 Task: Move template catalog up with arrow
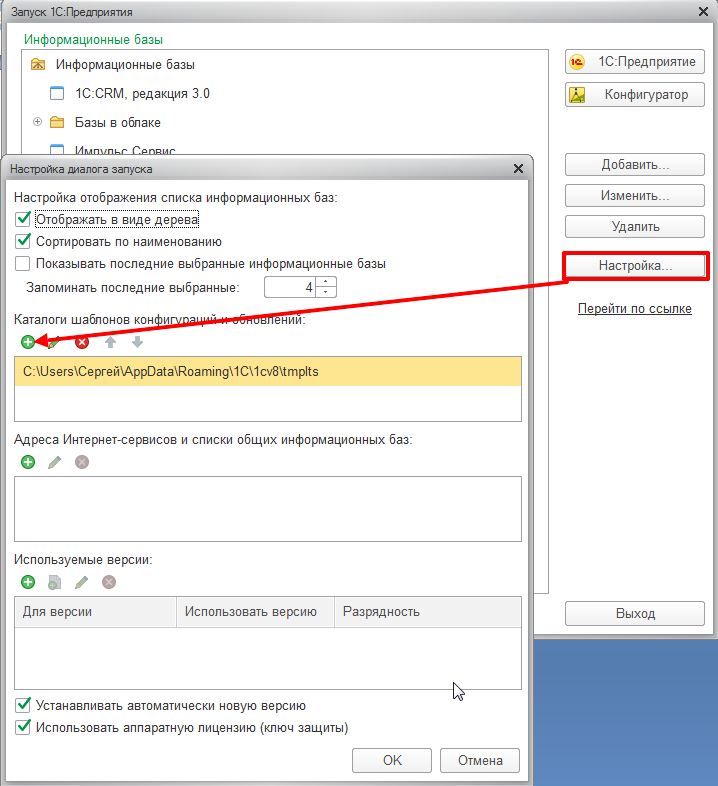click(x=110, y=342)
